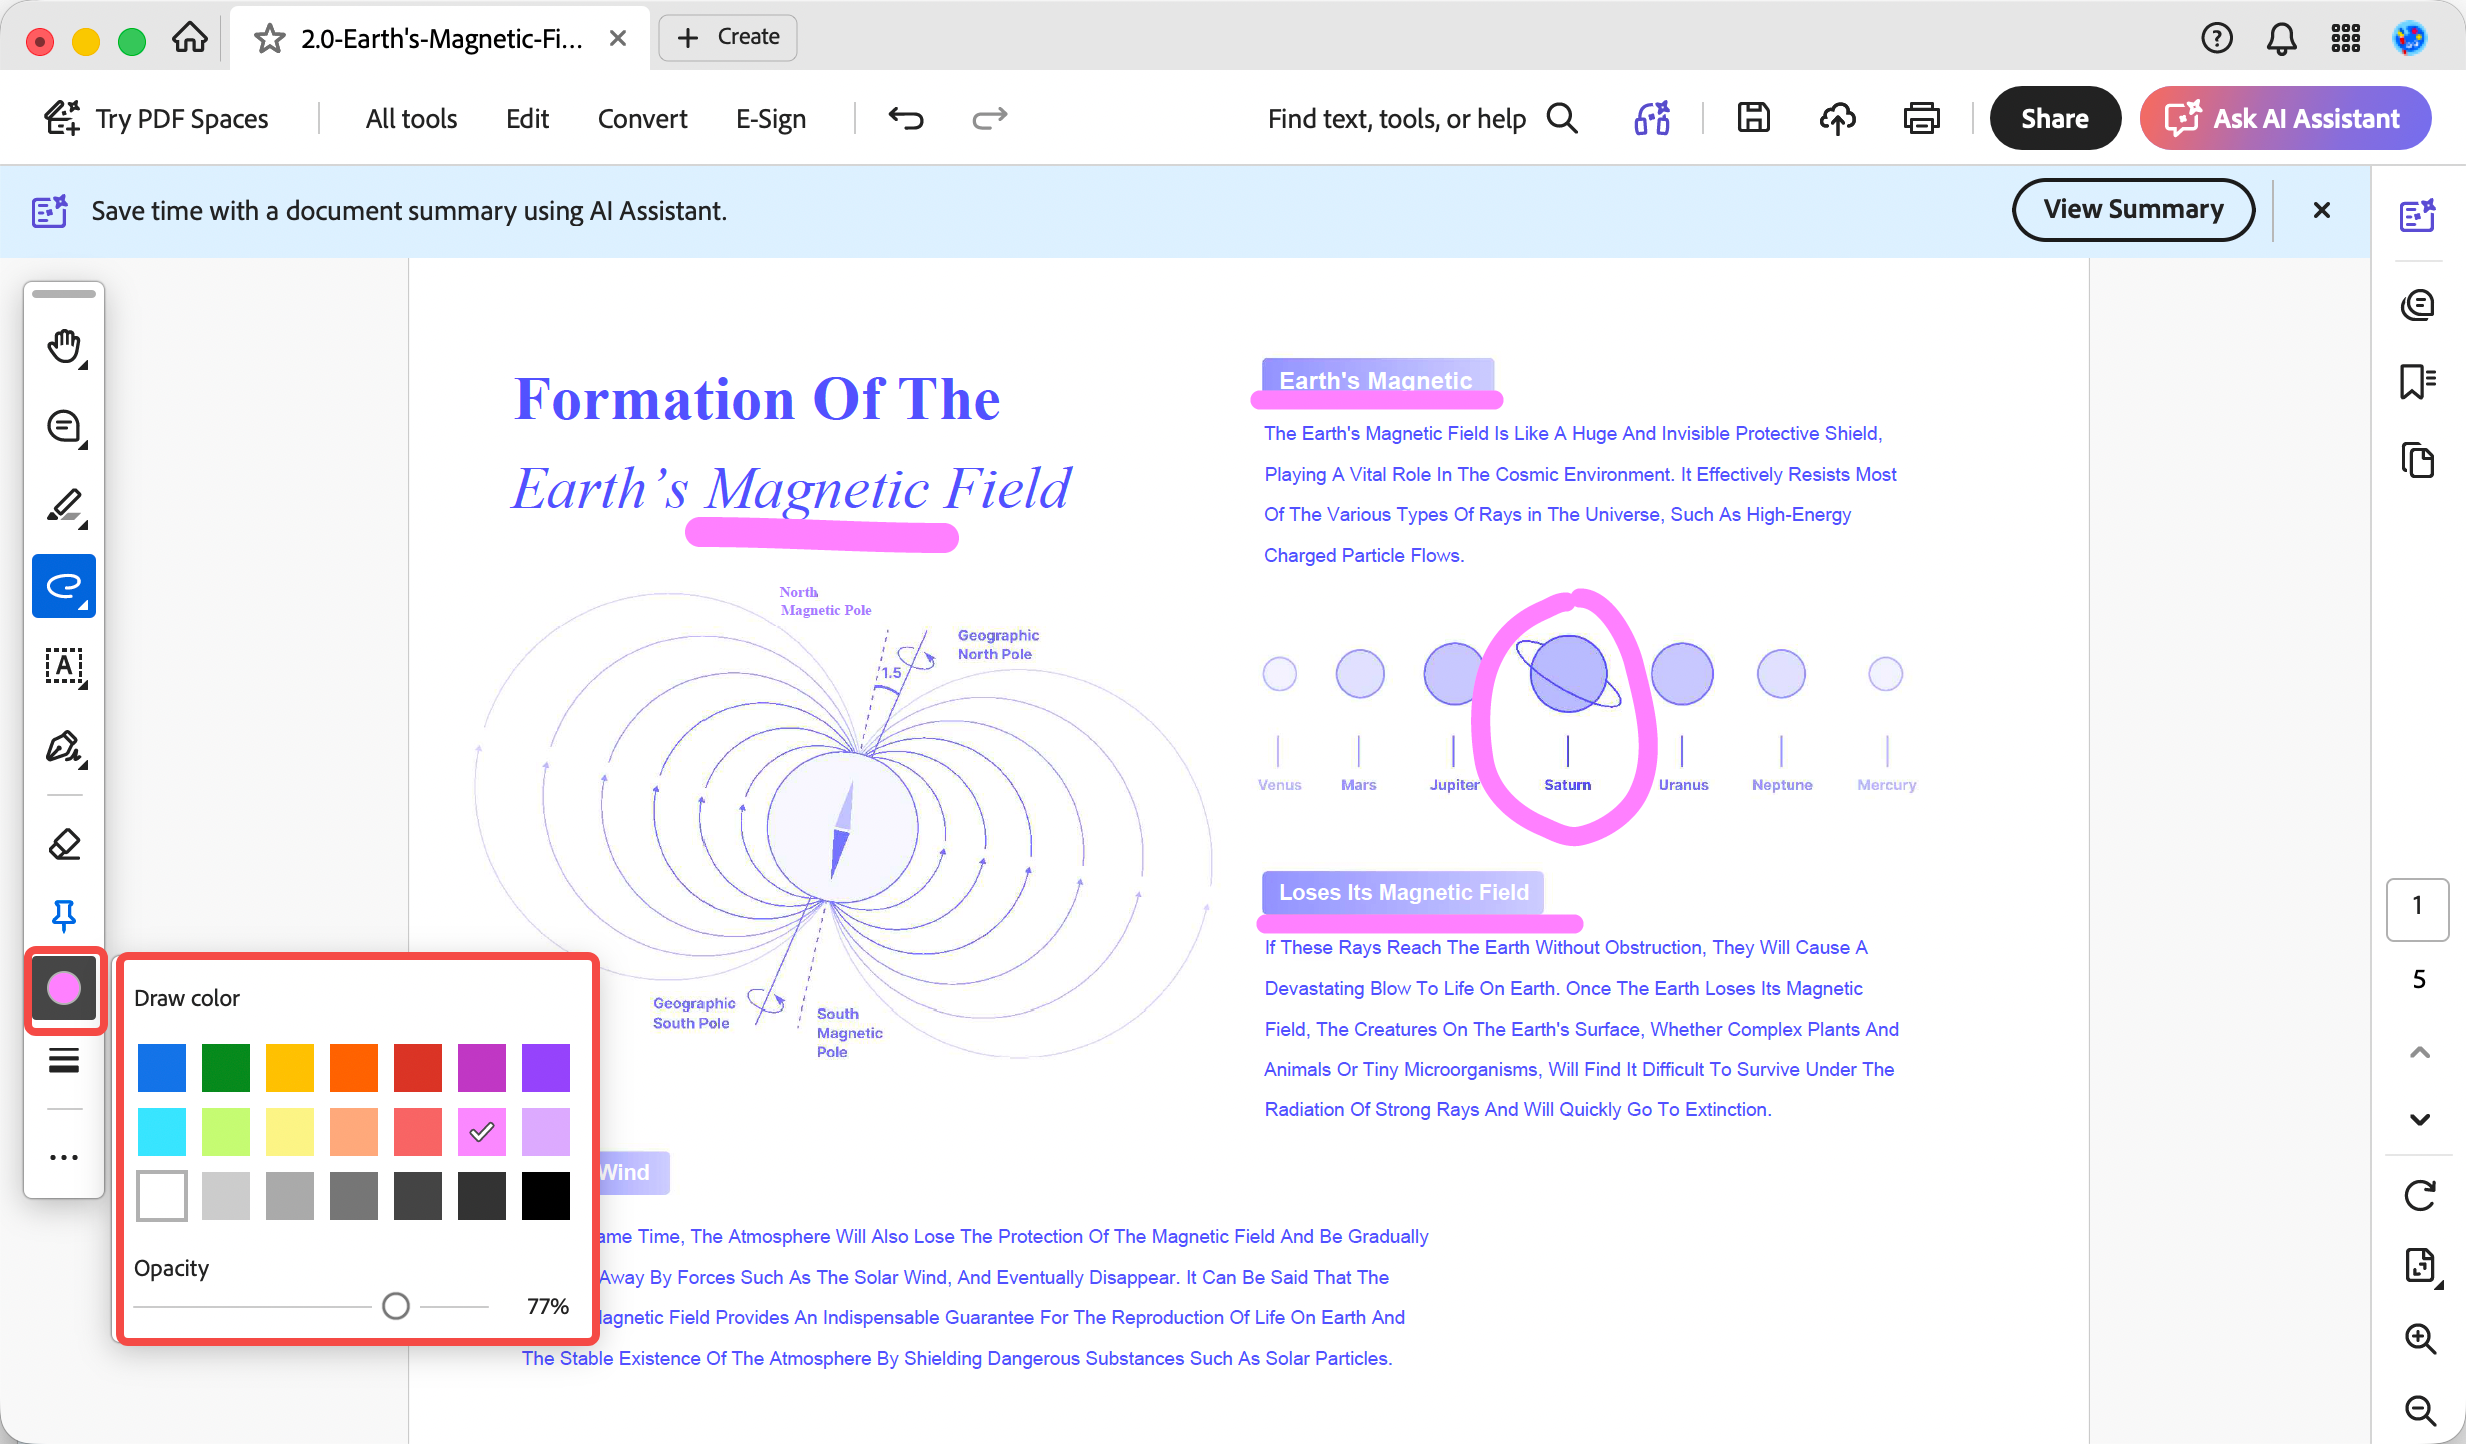This screenshot has width=2466, height=1444.
Task: Open the line thickness menu
Action: pos(64,1061)
